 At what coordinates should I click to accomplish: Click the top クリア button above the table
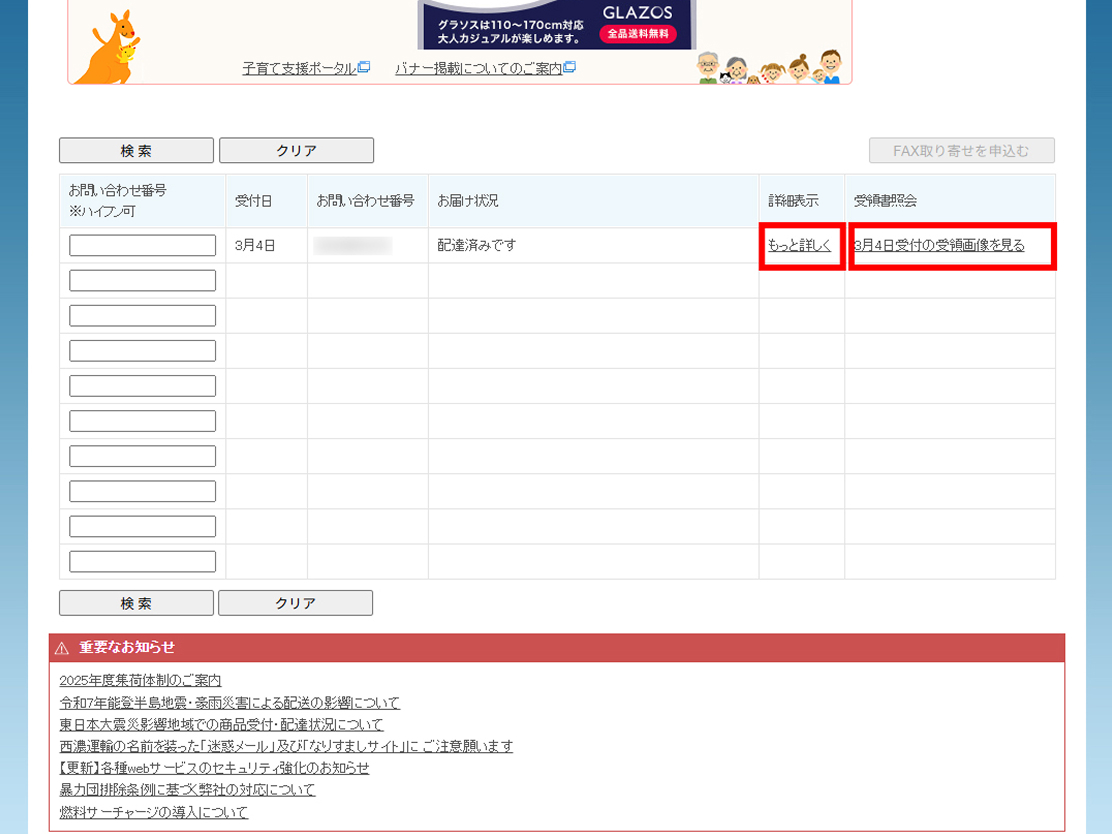(x=296, y=150)
